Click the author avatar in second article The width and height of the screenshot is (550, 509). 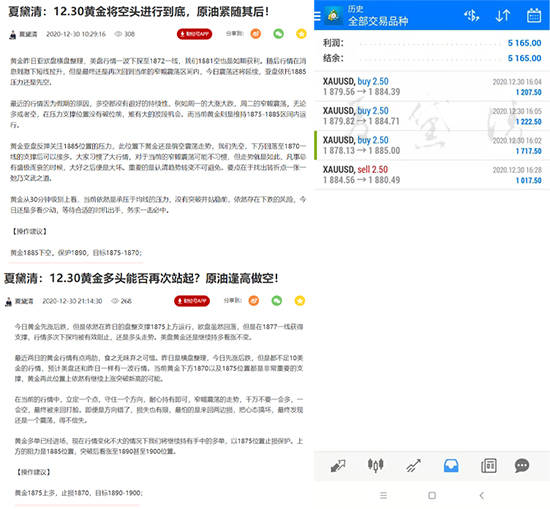9,301
